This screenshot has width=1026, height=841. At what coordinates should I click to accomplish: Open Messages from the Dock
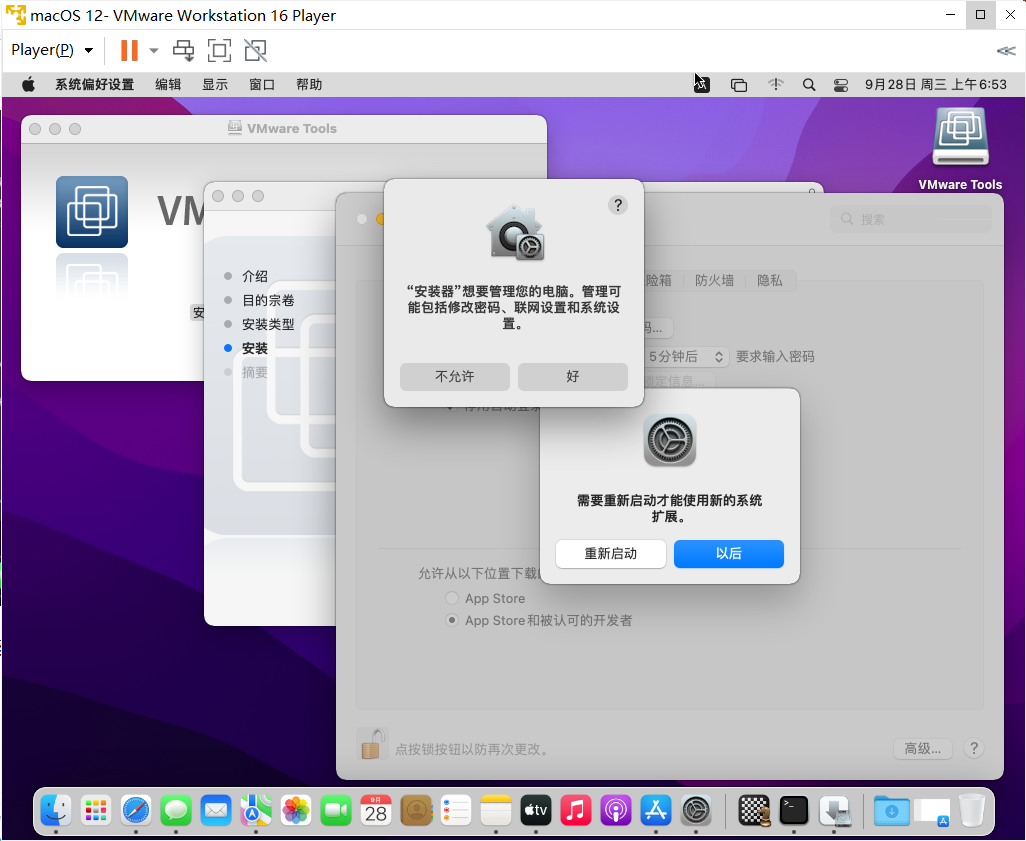pyautogui.click(x=176, y=810)
